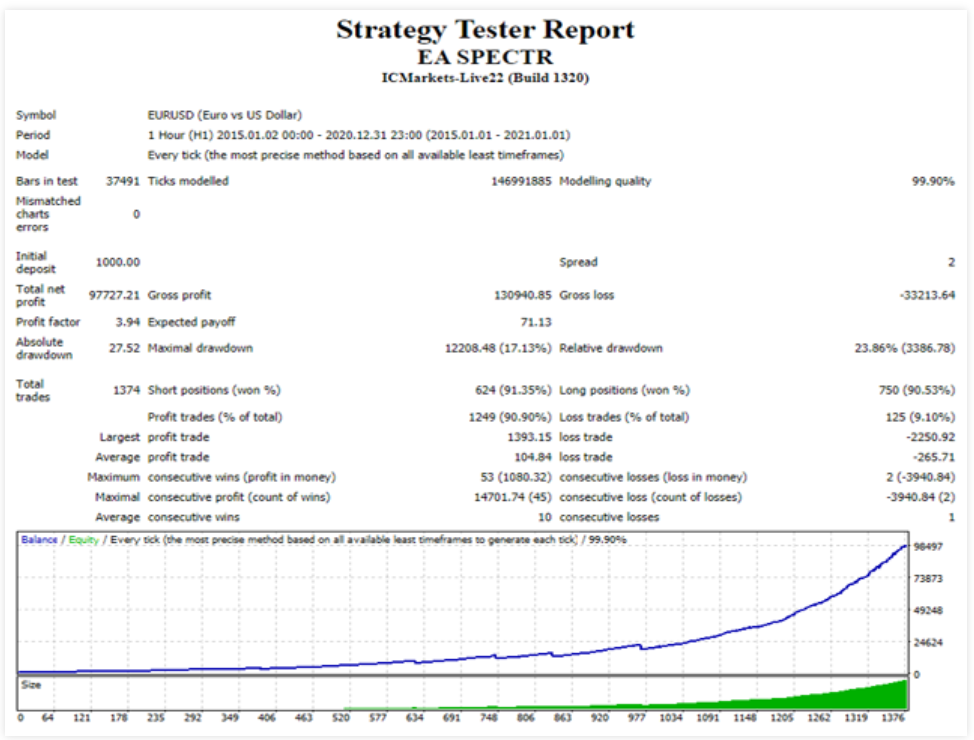Click the Profit factor value 3.94

128,322
